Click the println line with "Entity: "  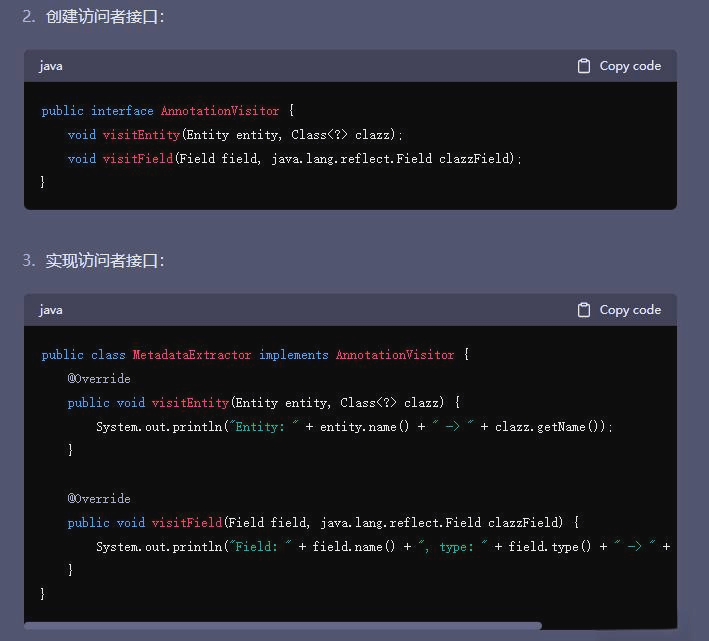(354, 427)
